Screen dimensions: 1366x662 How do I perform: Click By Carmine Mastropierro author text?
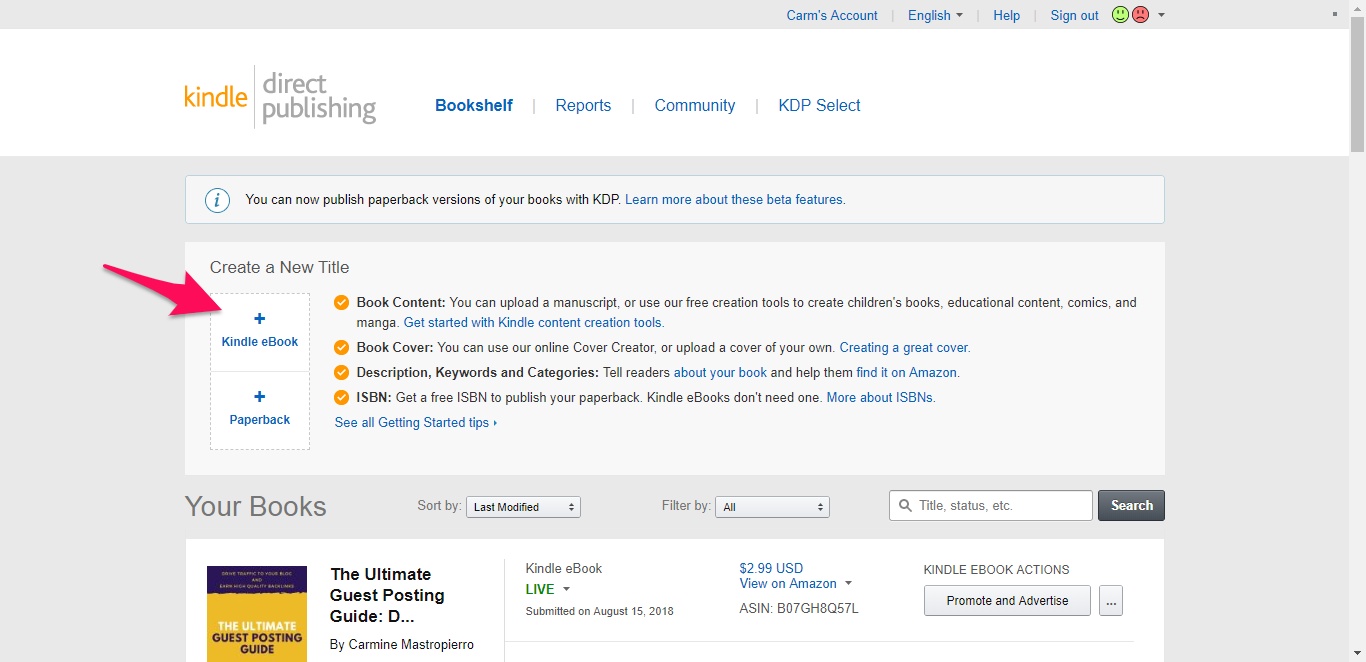402,645
